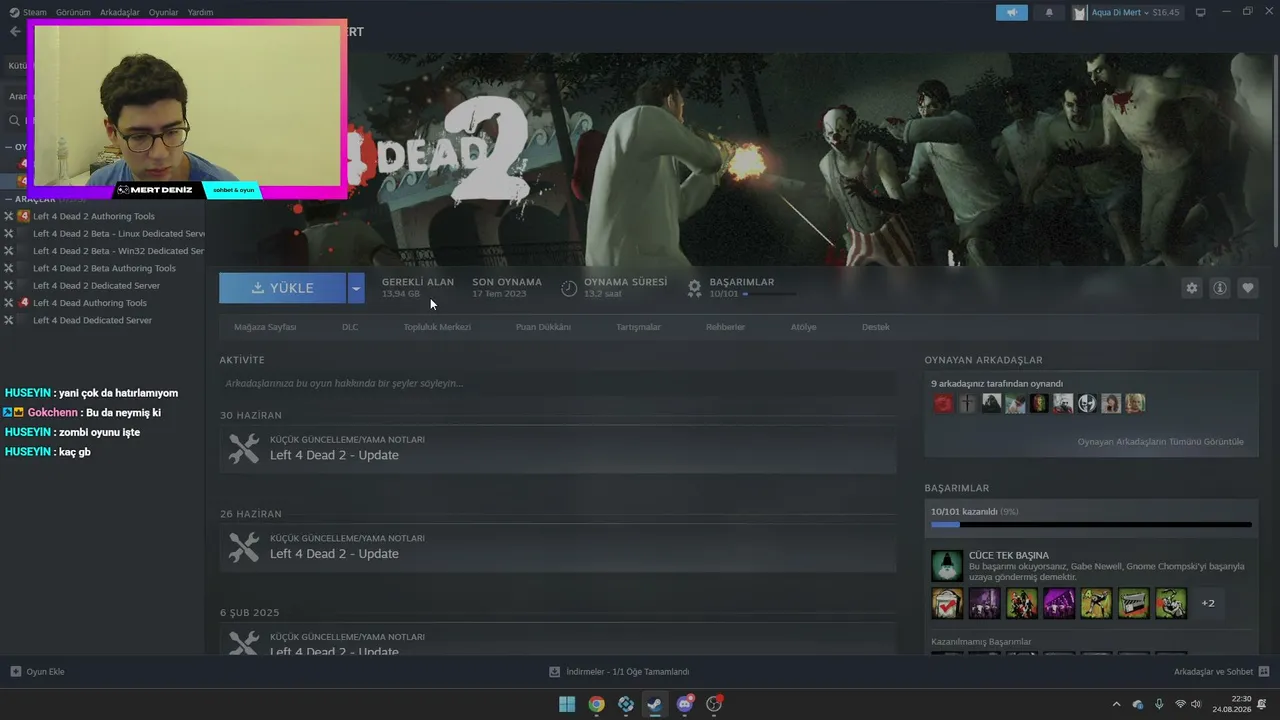Viewport: 1280px width, 720px height.
Task: Click the OBS Studio taskbar icon
Action: coord(714,704)
